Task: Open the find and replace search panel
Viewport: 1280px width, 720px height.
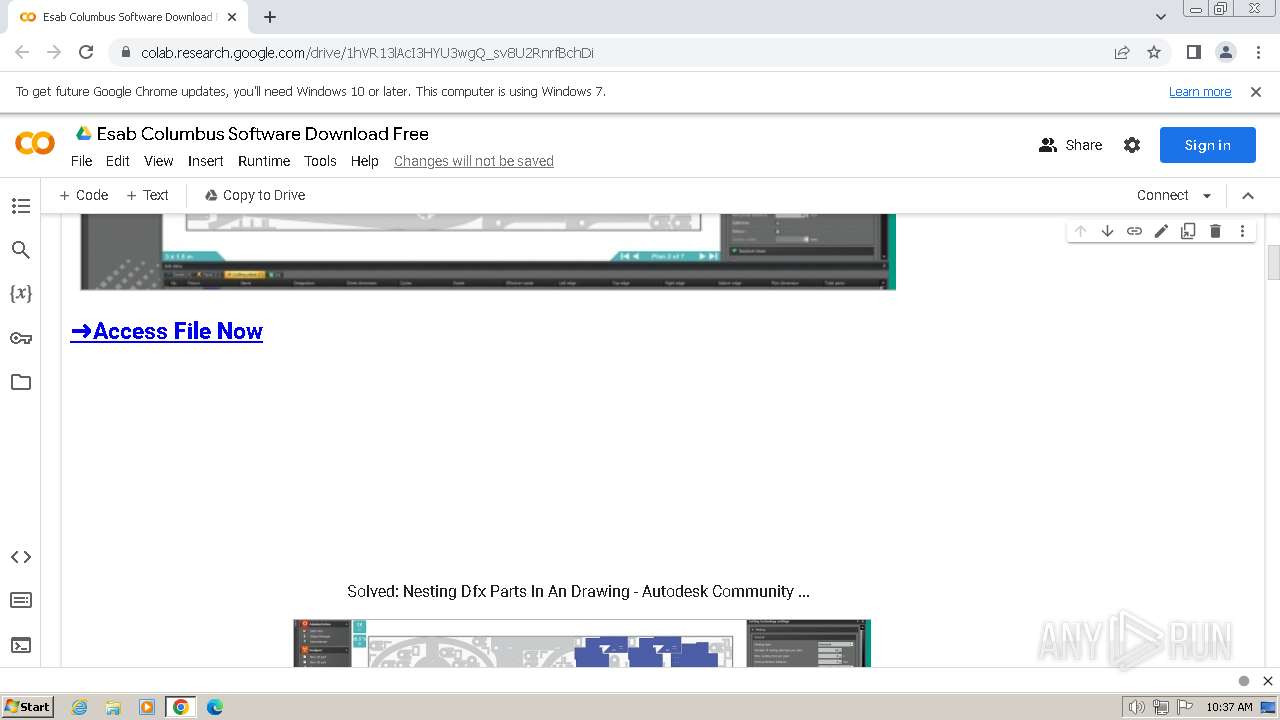Action: [21, 250]
